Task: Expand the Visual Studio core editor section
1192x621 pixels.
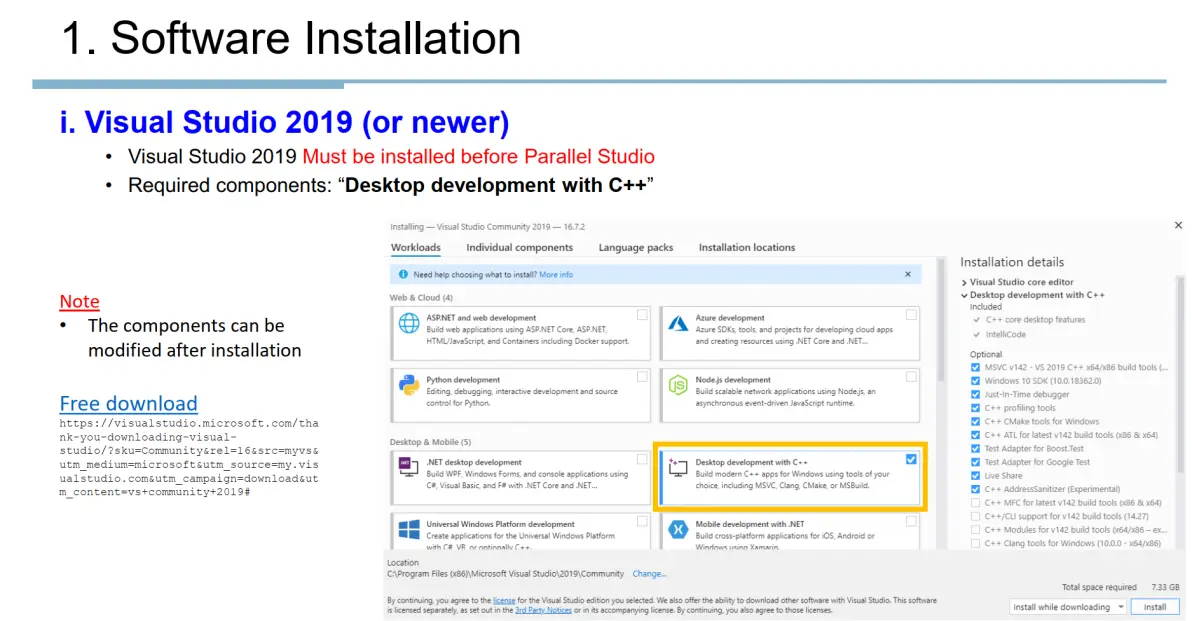Action: (963, 282)
